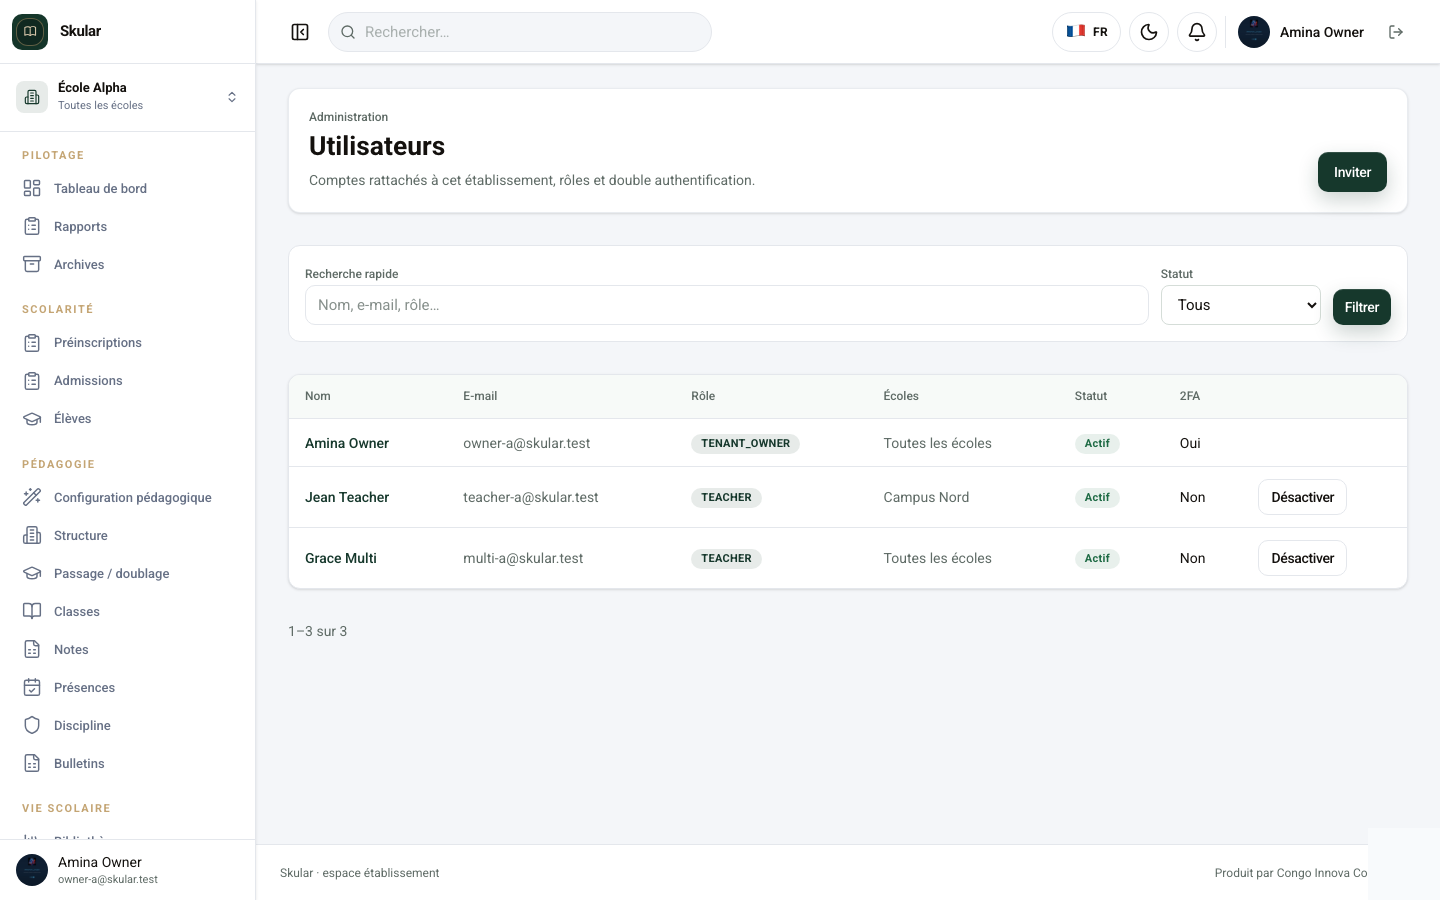Click the Configuration pédagogique wand icon
The height and width of the screenshot is (900, 1440).
tap(32, 497)
